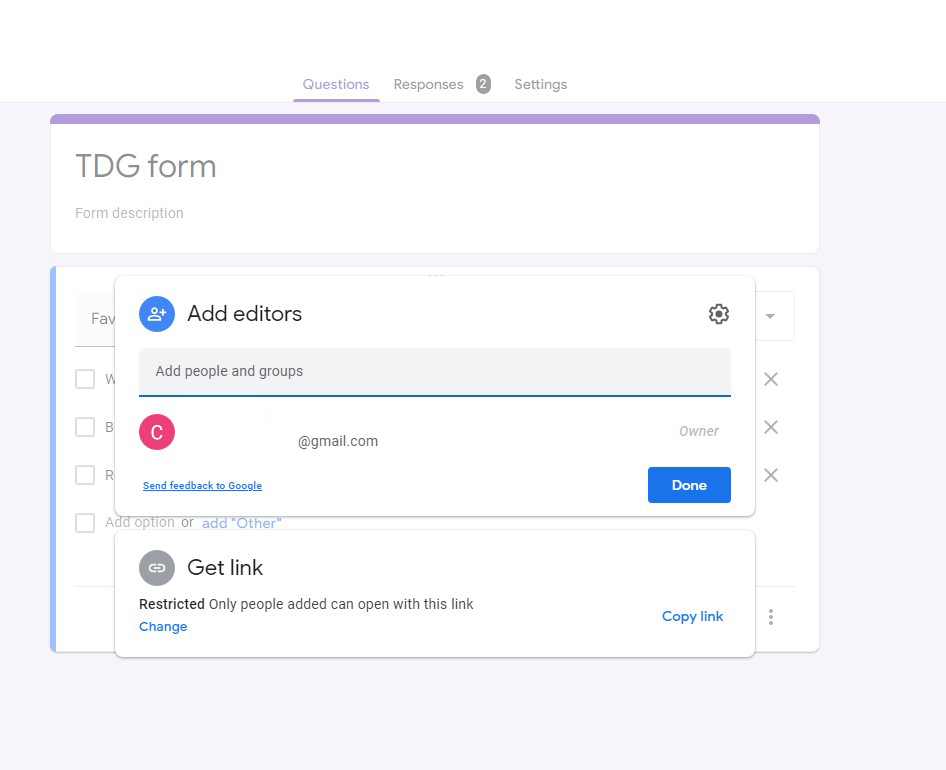Viewport: 946px width, 770px height.
Task: Click Change under Restricted link
Action: (x=163, y=626)
